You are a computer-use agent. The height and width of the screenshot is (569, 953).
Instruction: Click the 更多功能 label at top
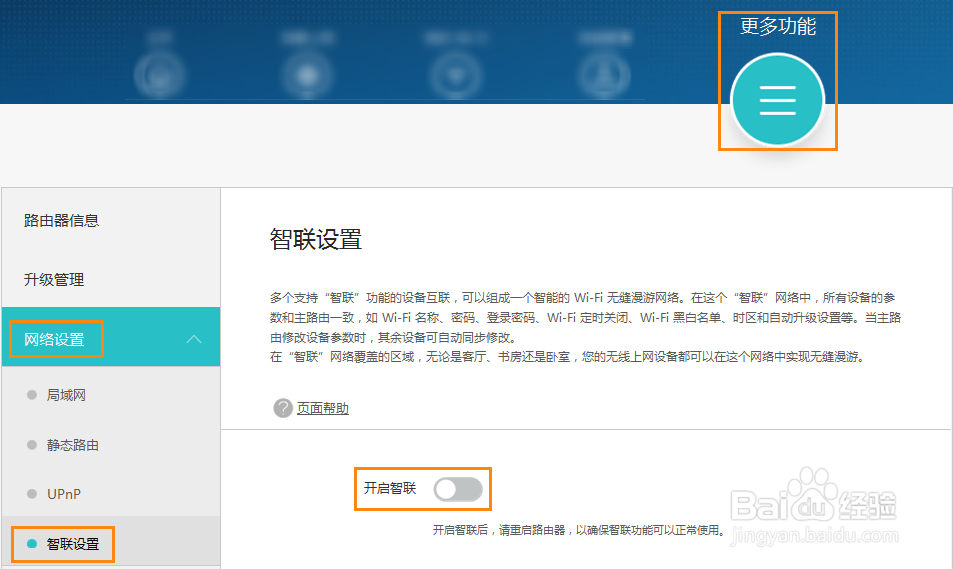[x=778, y=26]
